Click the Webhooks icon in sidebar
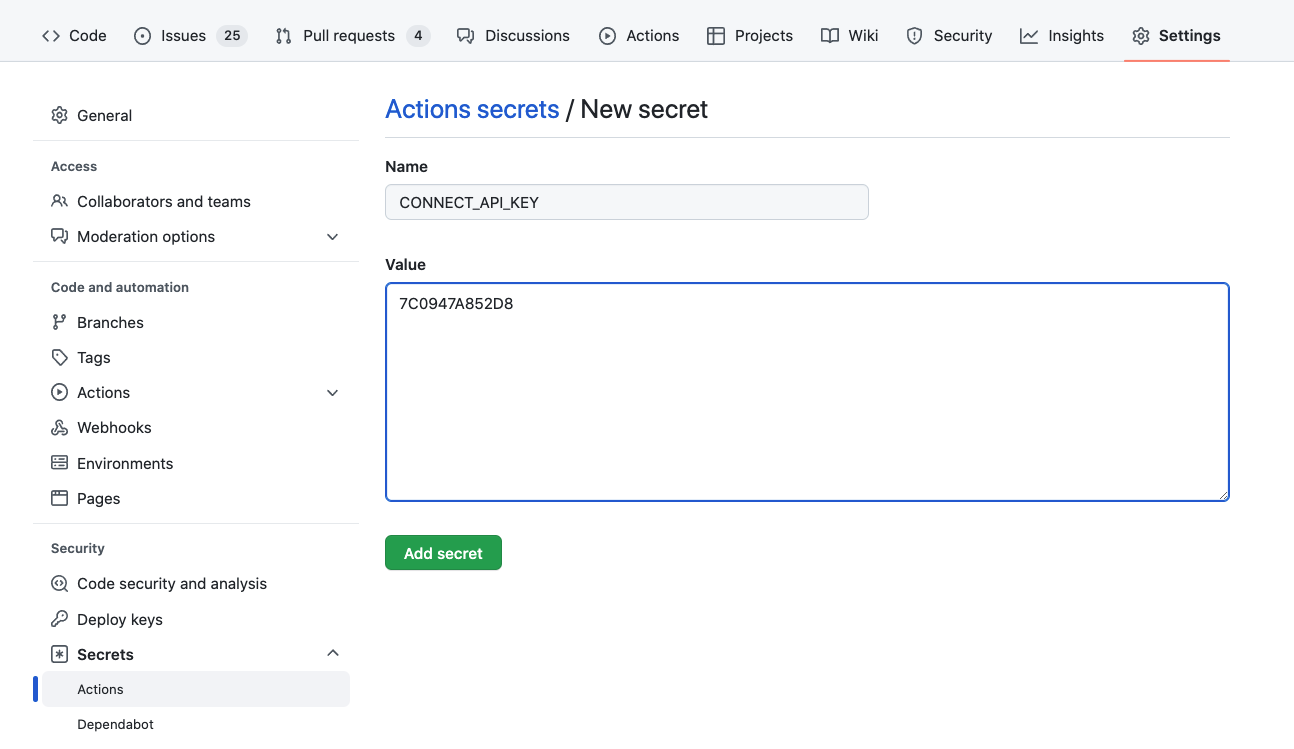This screenshot has width=1294, height=749. pos(59,428)
